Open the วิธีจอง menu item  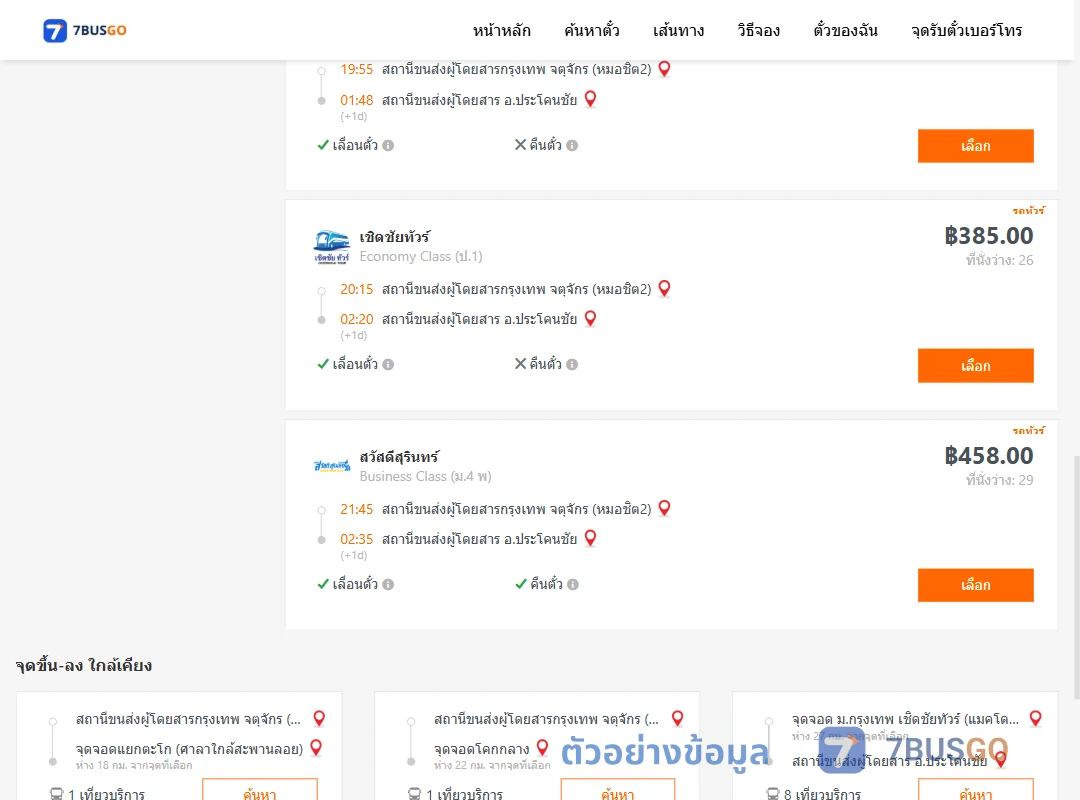tap(758, 30)
